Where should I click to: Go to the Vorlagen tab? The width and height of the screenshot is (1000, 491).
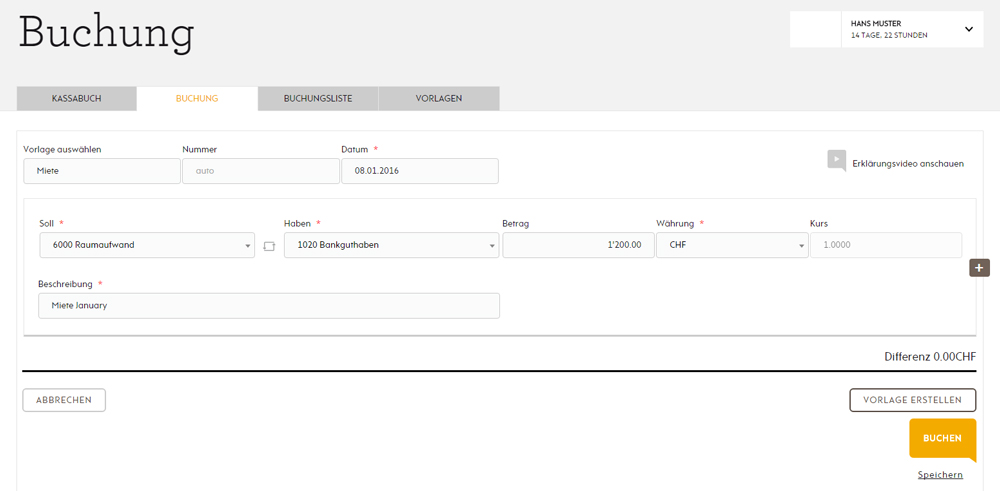pyautogui.click(x=439, y=99)
